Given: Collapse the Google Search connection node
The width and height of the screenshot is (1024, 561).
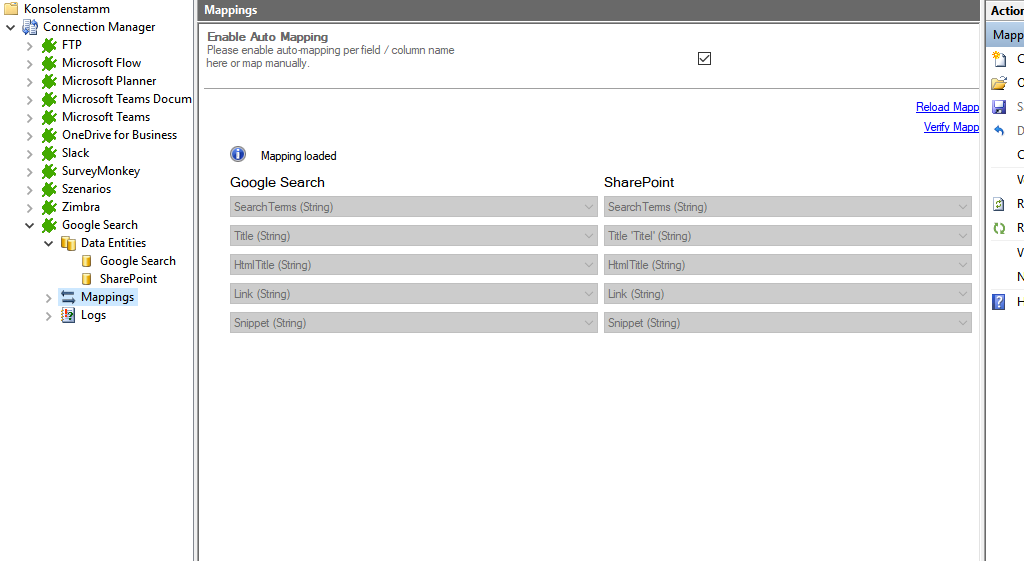Looking at the screenshot, I should (x=29, y=225).
